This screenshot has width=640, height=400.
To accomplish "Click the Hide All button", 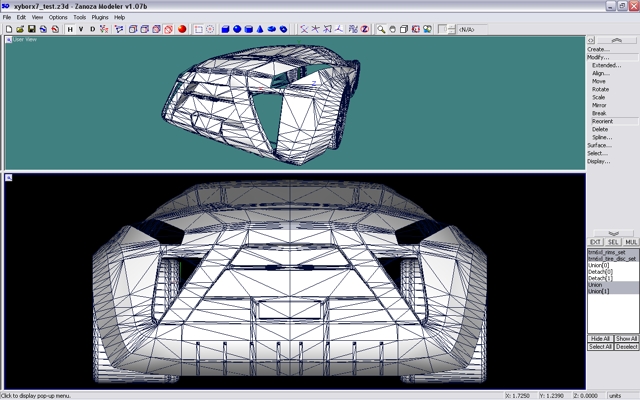I will pyautogui.click(x=599, y=339).
